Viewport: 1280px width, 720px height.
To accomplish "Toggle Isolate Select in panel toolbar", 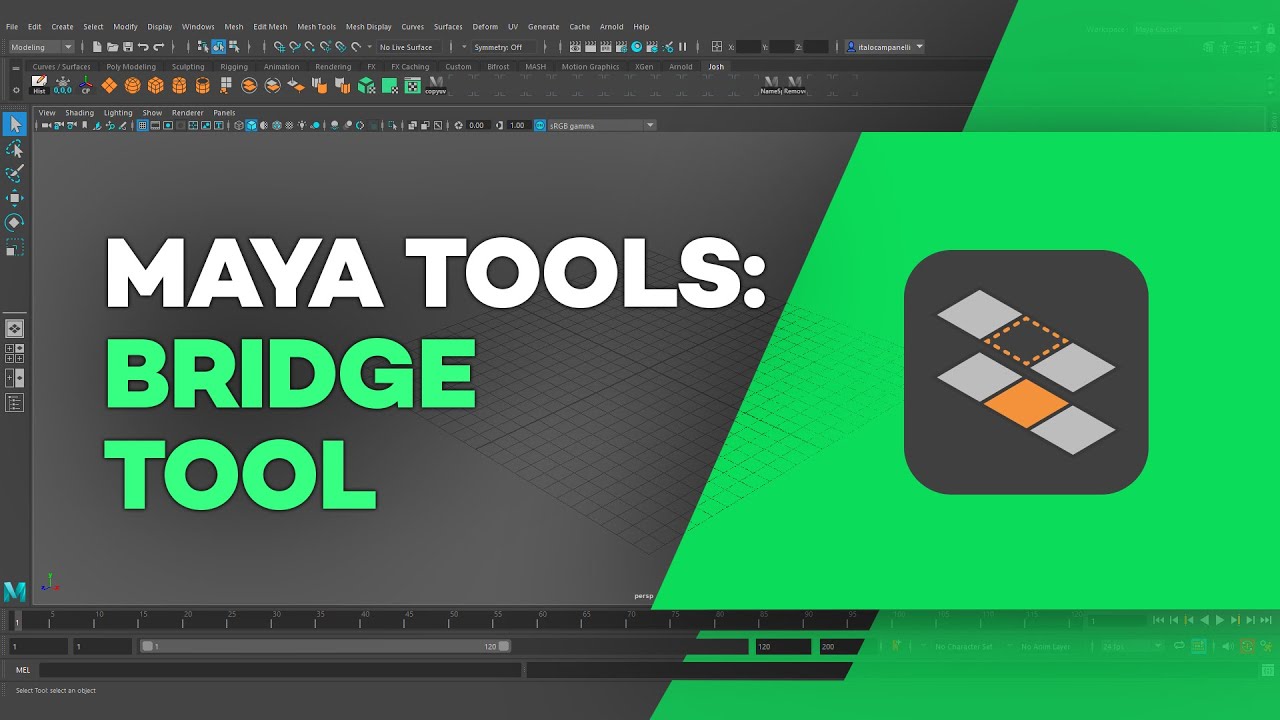I will click(392, 125).
